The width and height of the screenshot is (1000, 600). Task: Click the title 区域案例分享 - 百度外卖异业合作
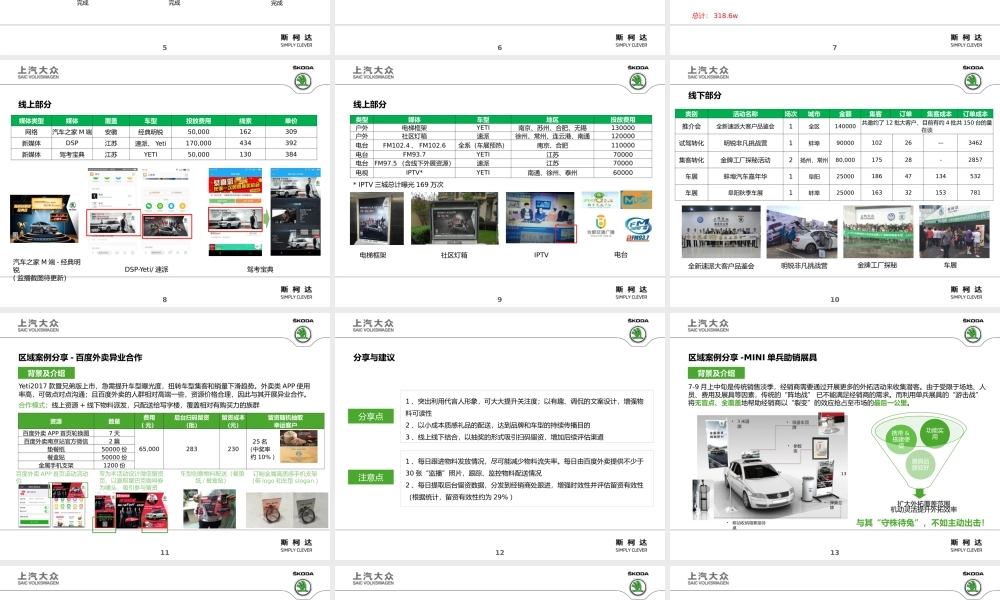pos(80,358)
